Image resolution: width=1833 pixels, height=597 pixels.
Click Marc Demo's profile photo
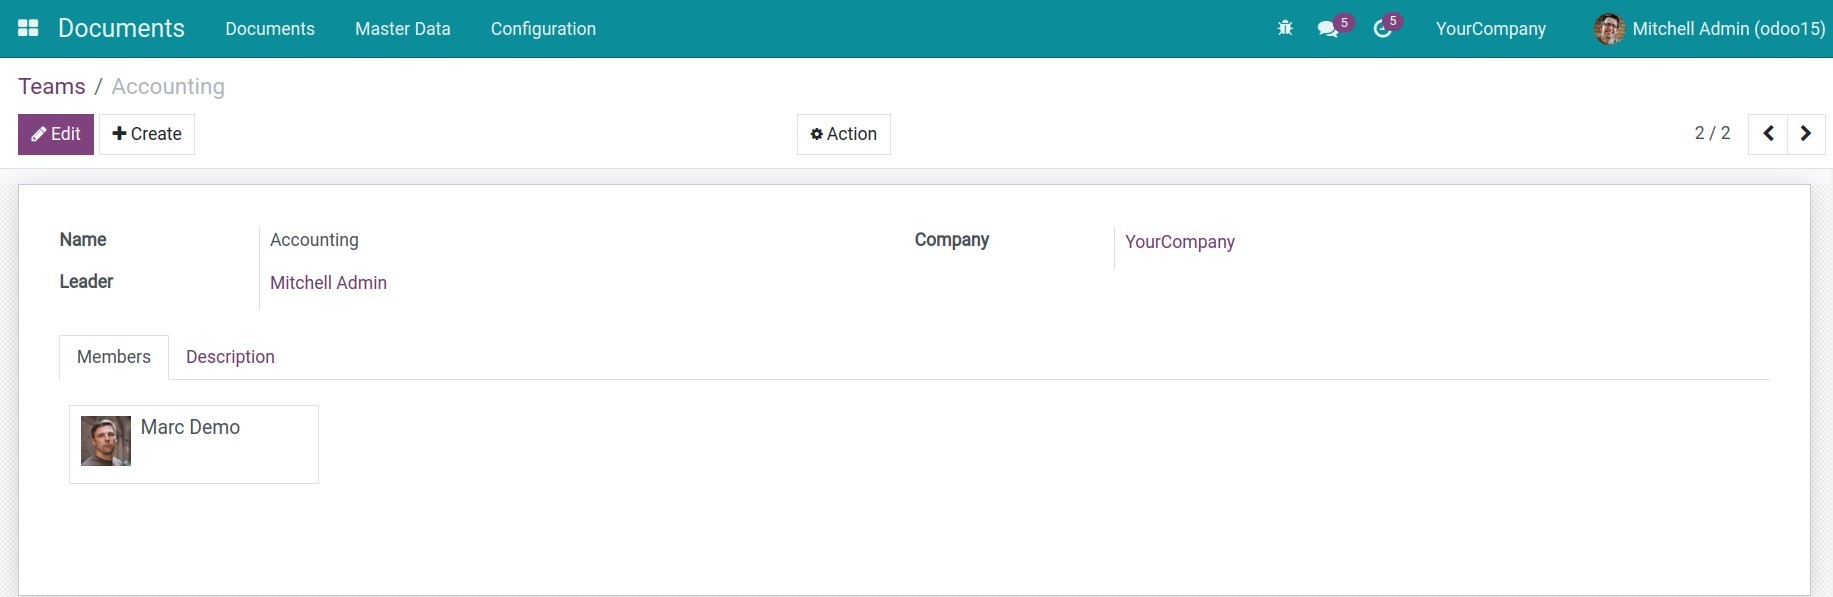(x=106, y=441)
